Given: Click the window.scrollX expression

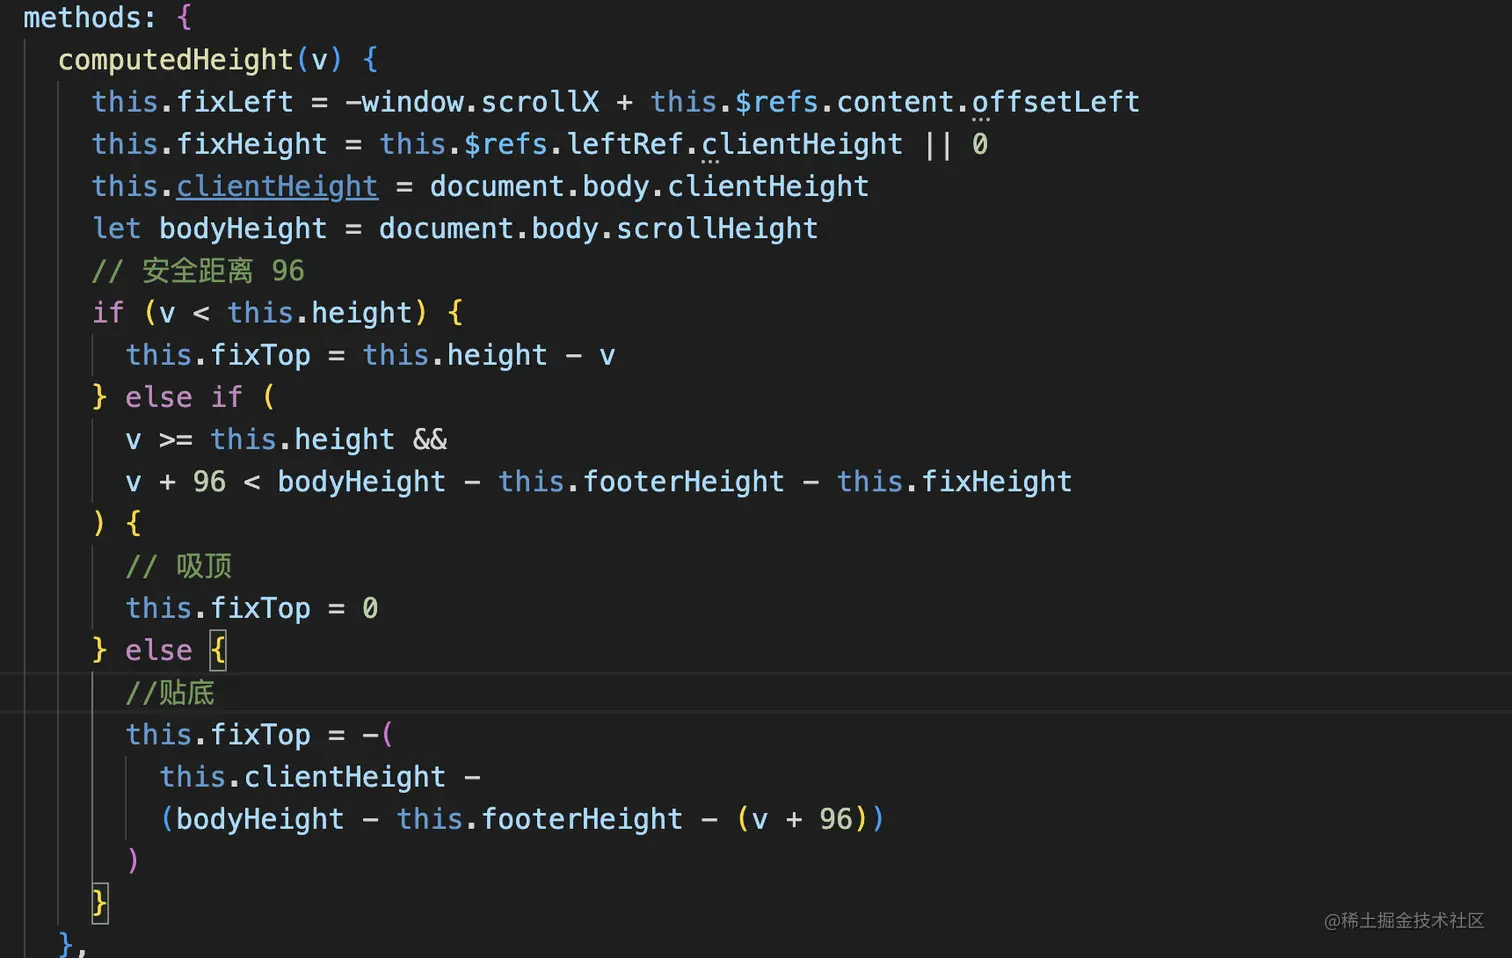Looking at the screenshot, I should 479,102.
